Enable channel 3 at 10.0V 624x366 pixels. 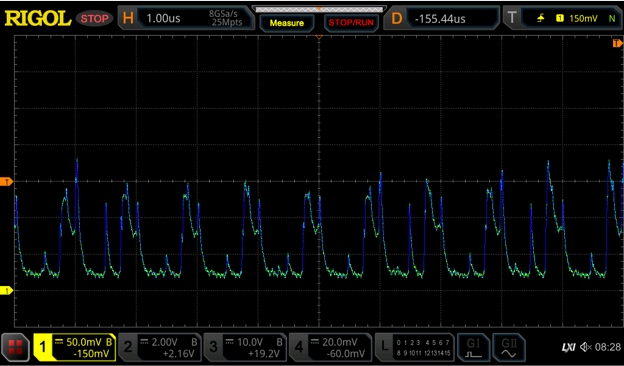tap(245, 347)
